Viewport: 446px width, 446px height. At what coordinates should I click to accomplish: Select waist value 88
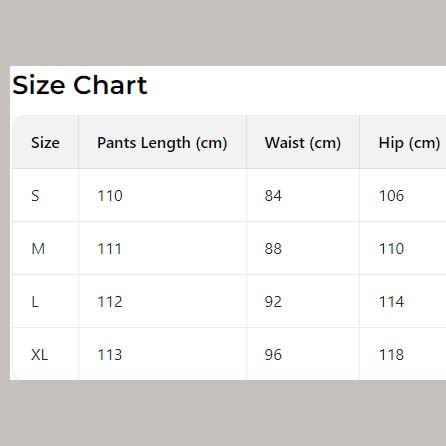pyautogui.click(x=273, y=249)
